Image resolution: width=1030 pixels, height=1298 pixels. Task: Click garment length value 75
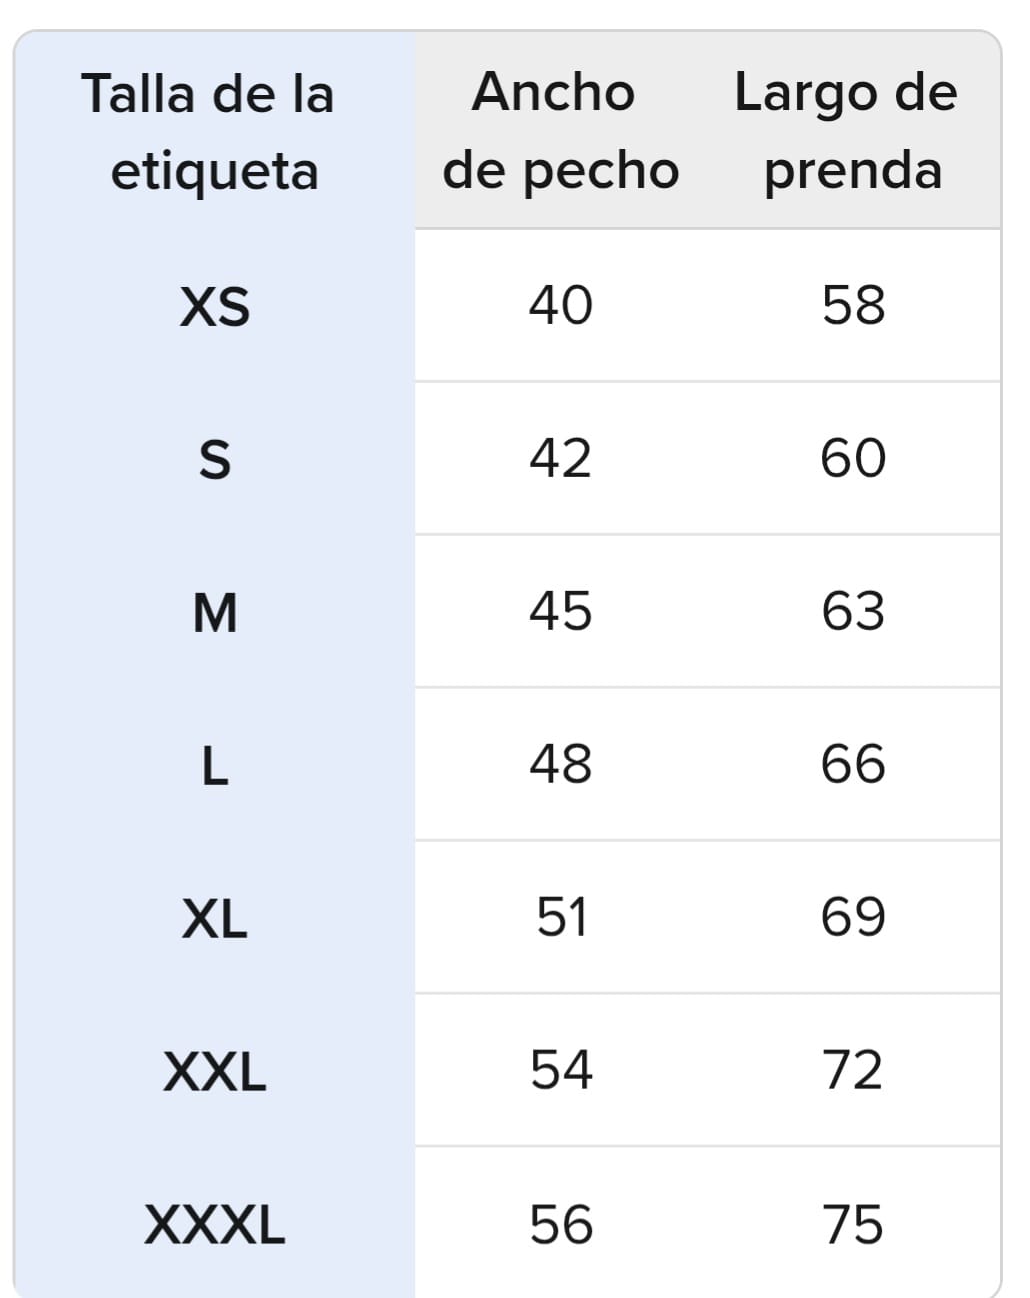click(x=853, y=1225)
